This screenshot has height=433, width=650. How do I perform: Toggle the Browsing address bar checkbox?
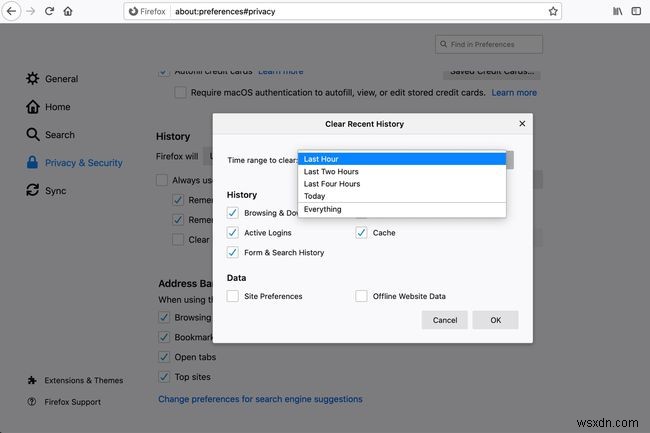(164, 317)
